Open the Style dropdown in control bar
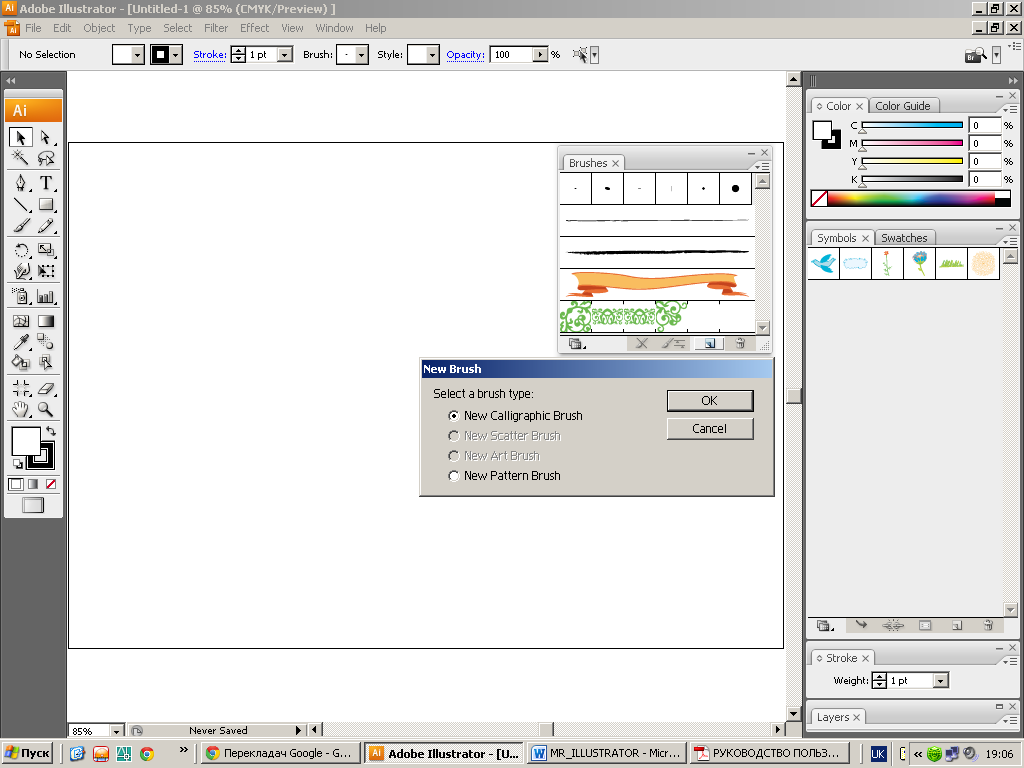Image resolution: width=1024 pixels, height=768 pixels. click(x=432, y=55)
